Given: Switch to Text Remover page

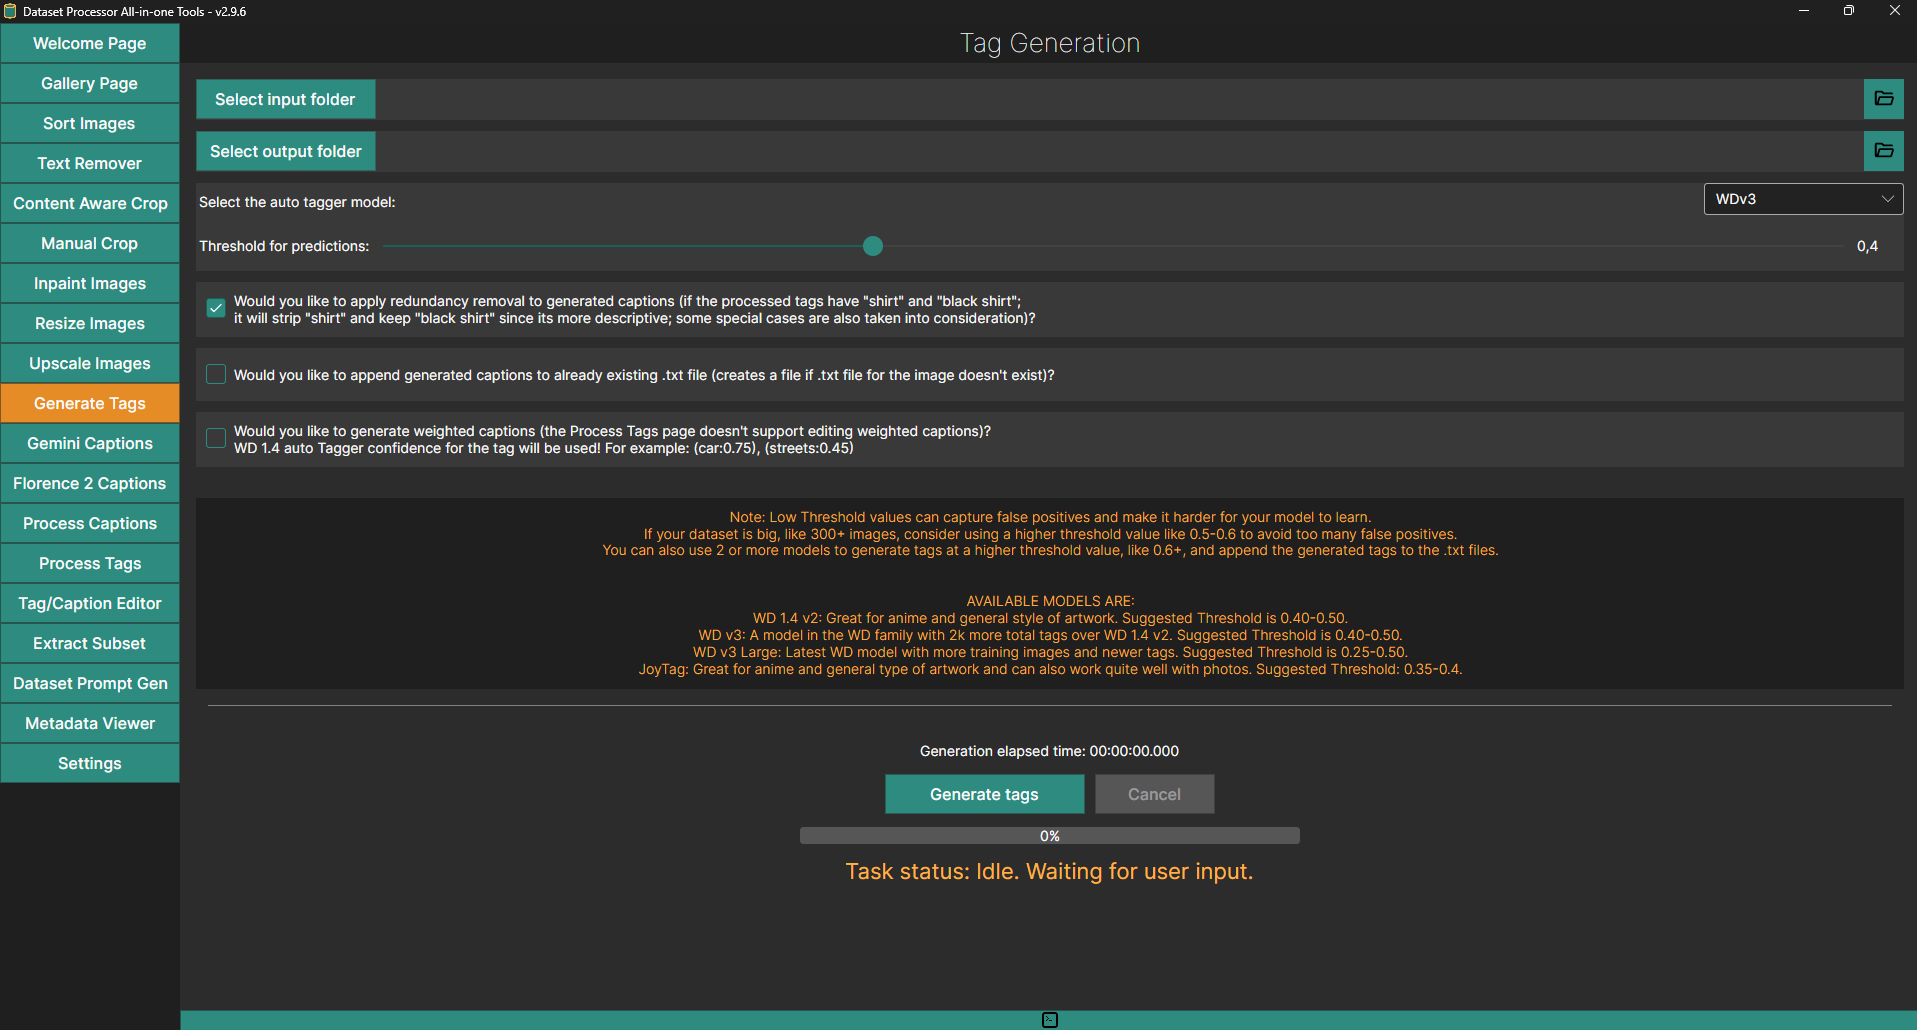Looking at the screenshot, I should (x=90, y=163).
